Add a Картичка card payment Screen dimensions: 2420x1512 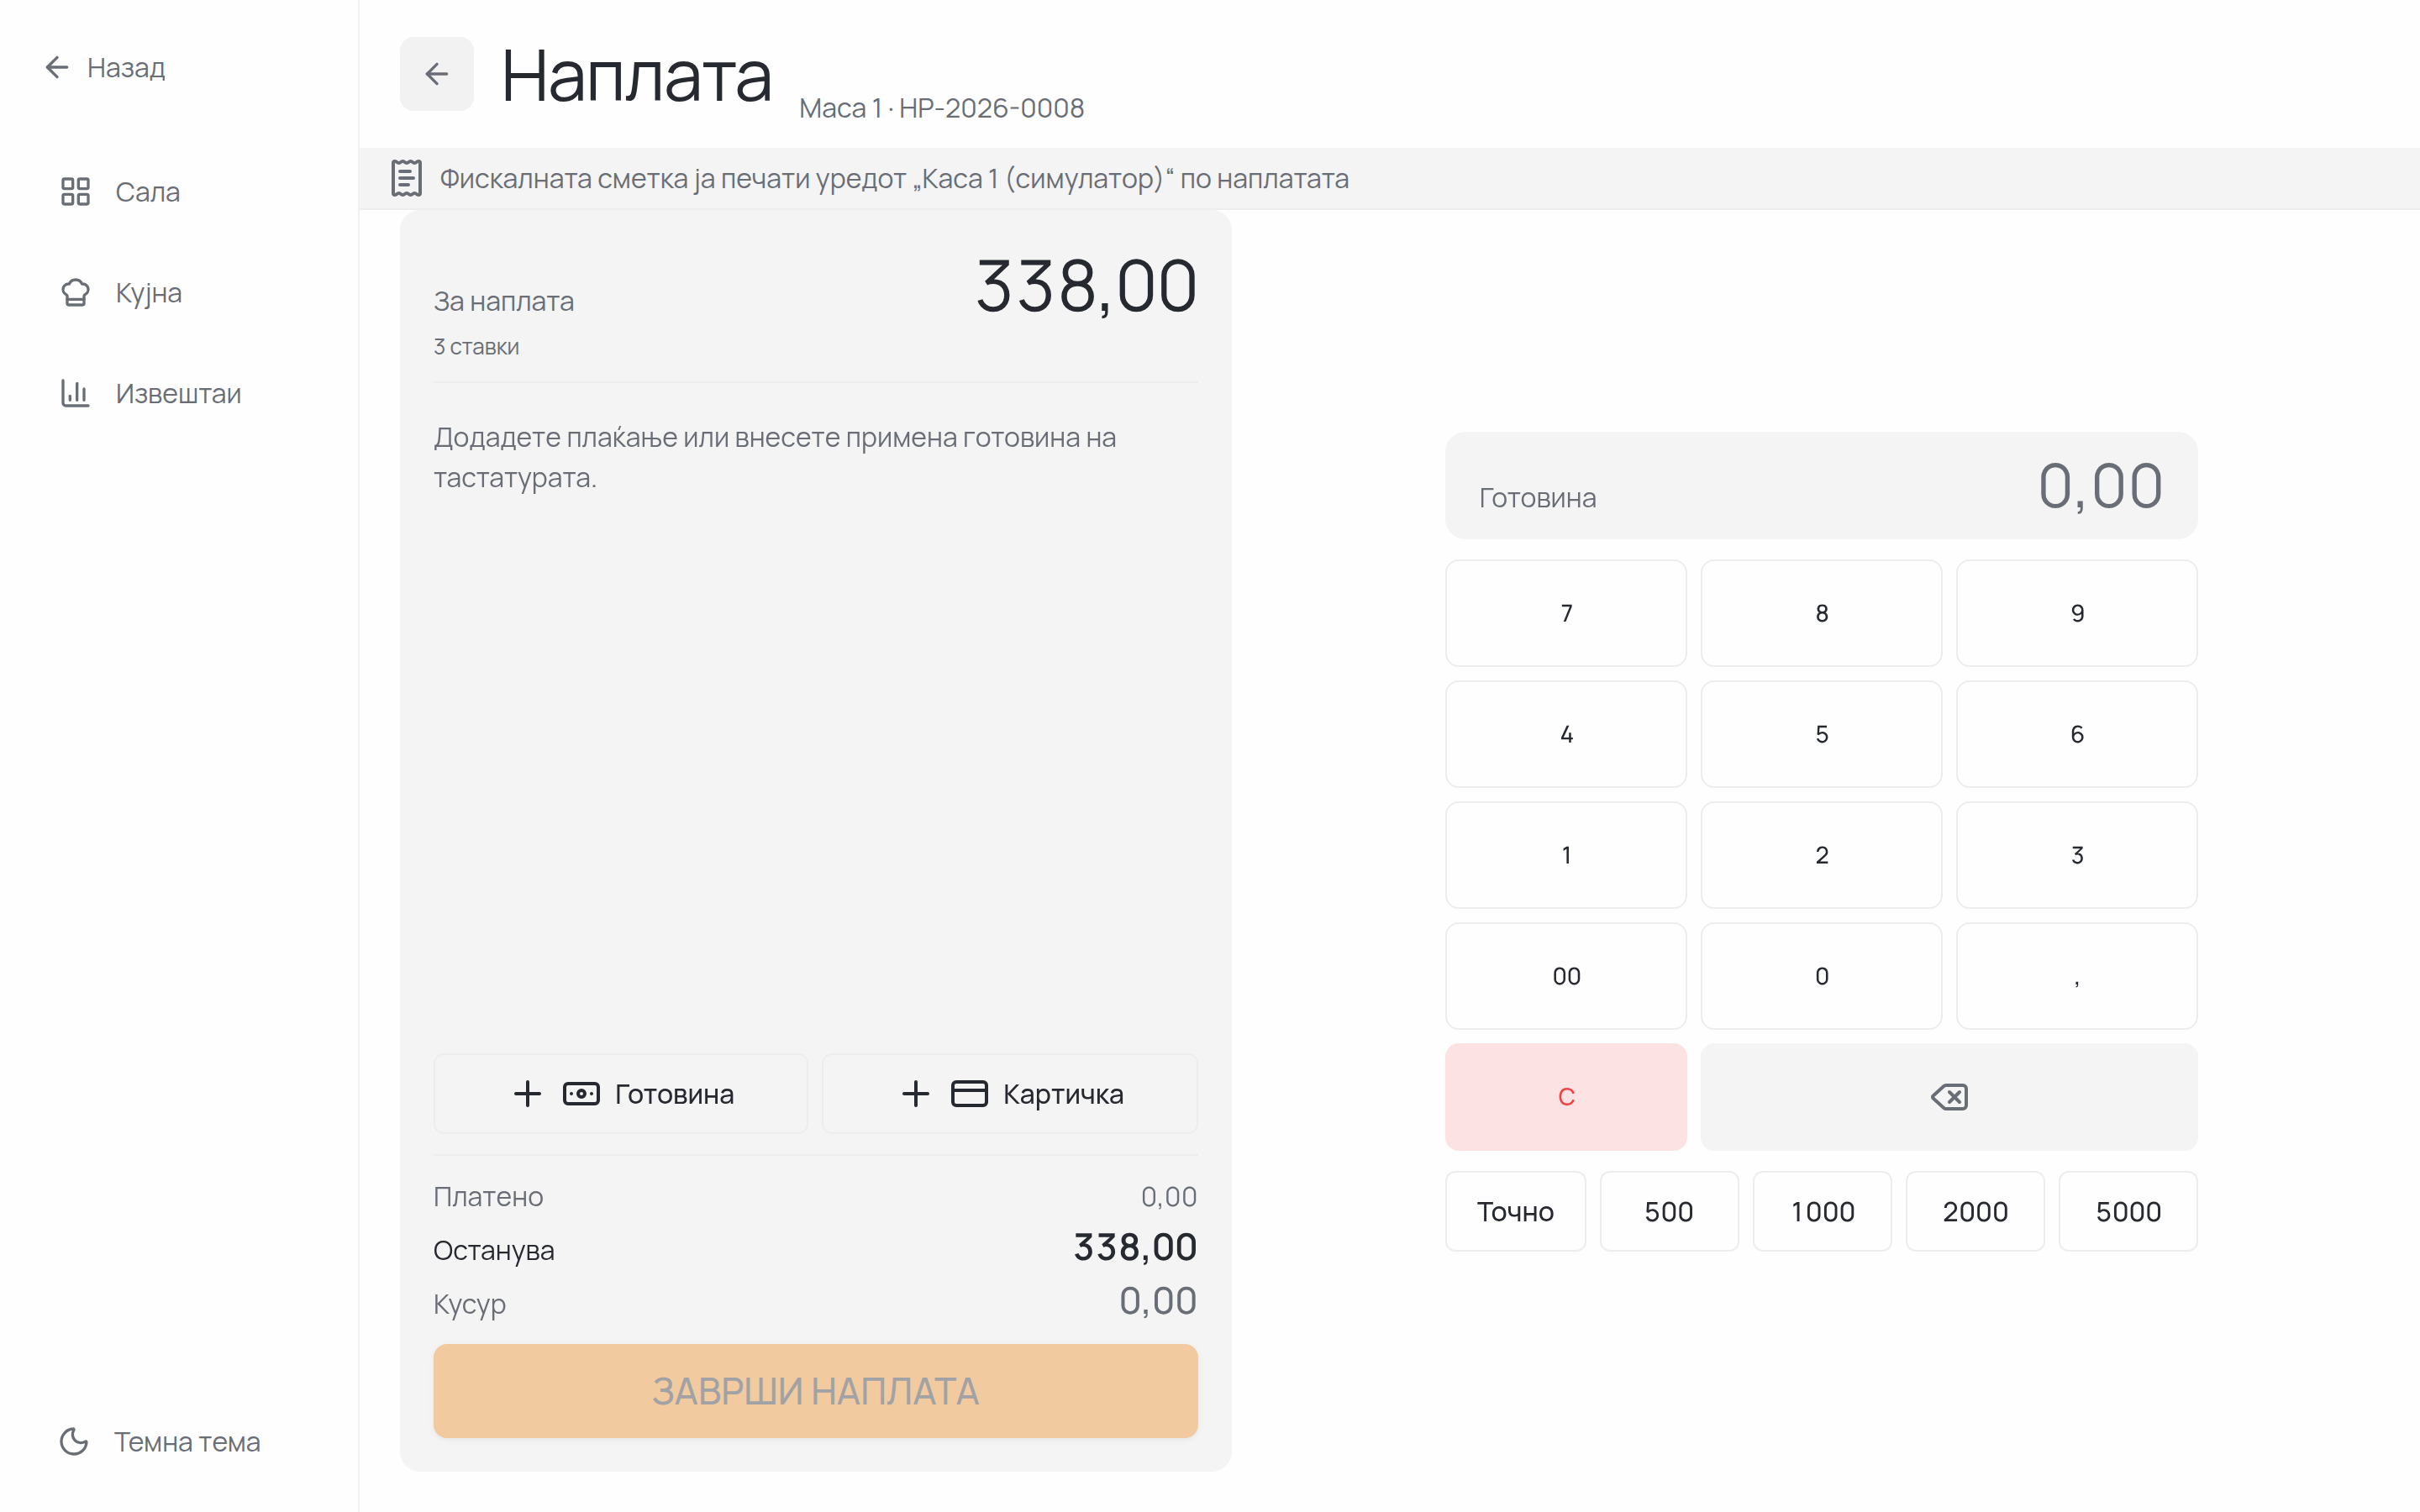tap(1010, 1094)
